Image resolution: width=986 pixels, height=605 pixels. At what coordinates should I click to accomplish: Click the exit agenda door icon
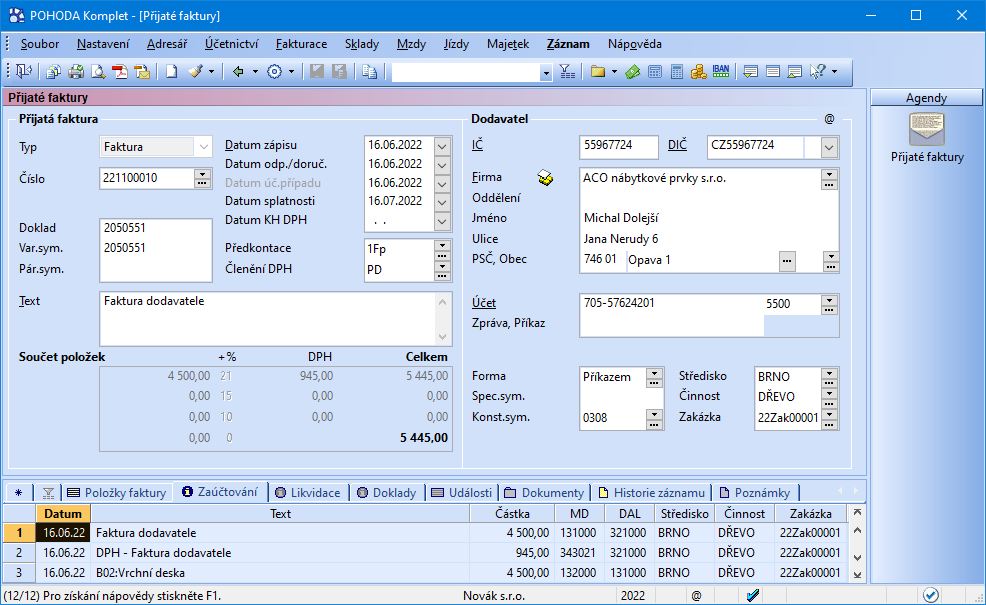[x=24, y=72]
